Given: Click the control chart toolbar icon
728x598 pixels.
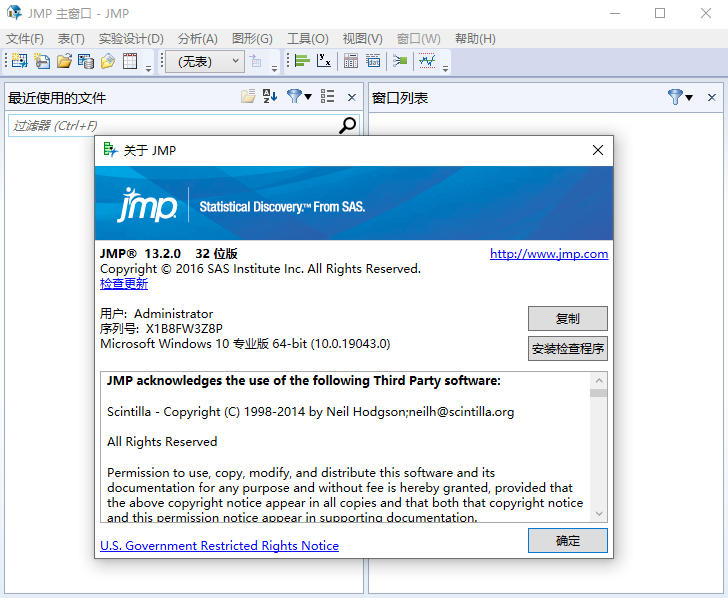Looking at the screenshot, I should click(427, 61).
